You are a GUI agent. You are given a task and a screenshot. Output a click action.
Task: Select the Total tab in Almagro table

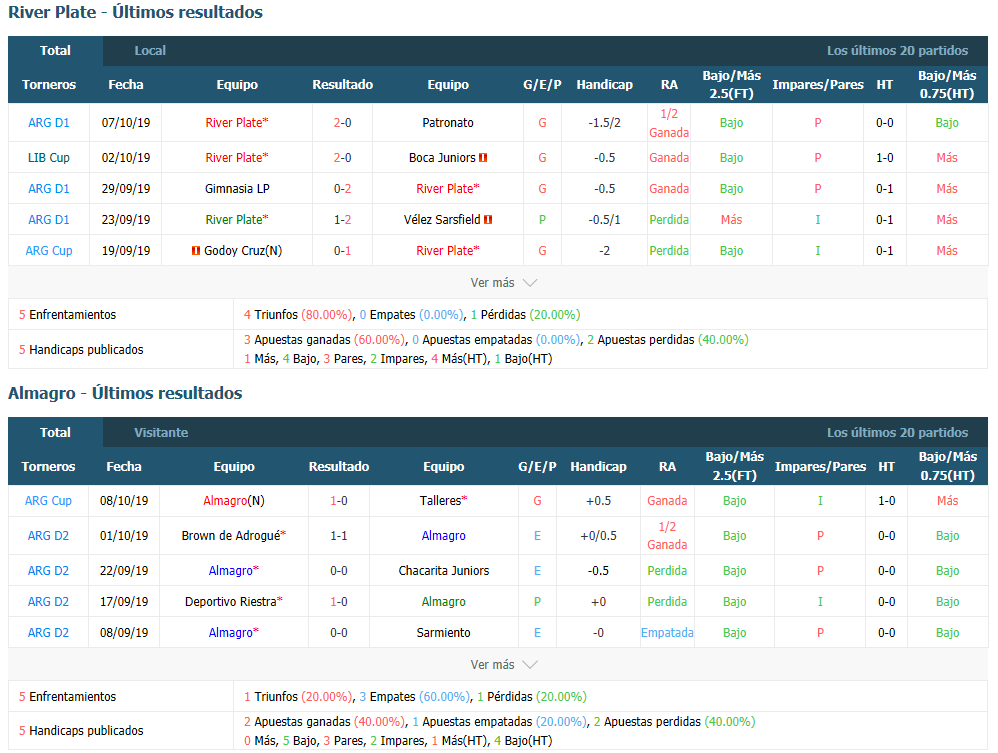55,433
